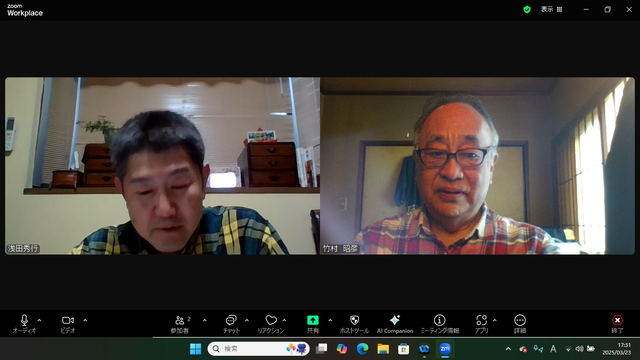This screenshot has width=640, height=360.
Task: Expand audio options caret
Action: coord(39,320)
